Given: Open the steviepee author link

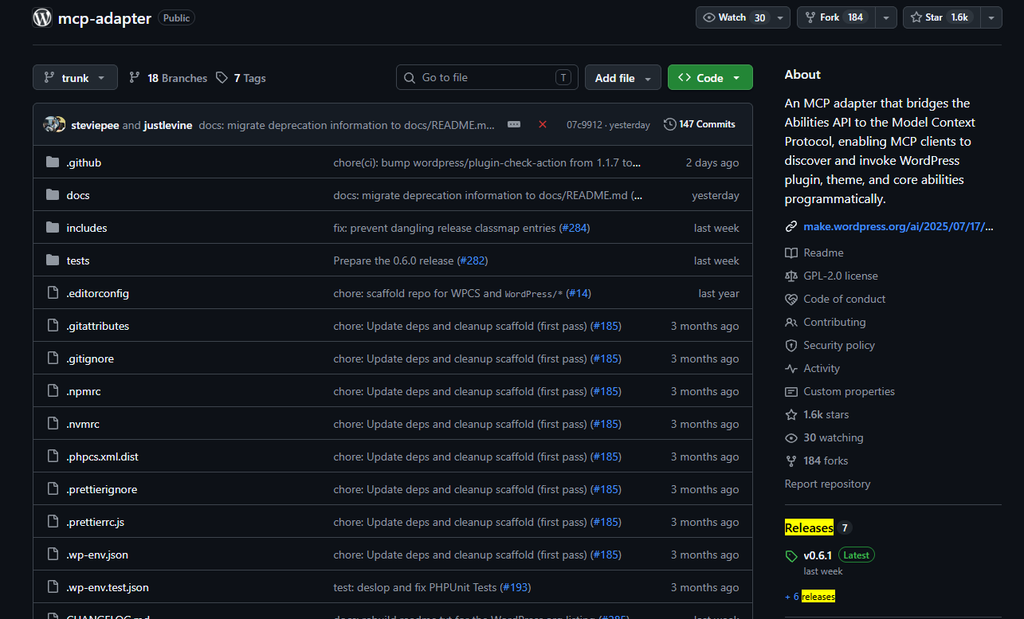Looking at the screenshot, I should coord(95,125).
